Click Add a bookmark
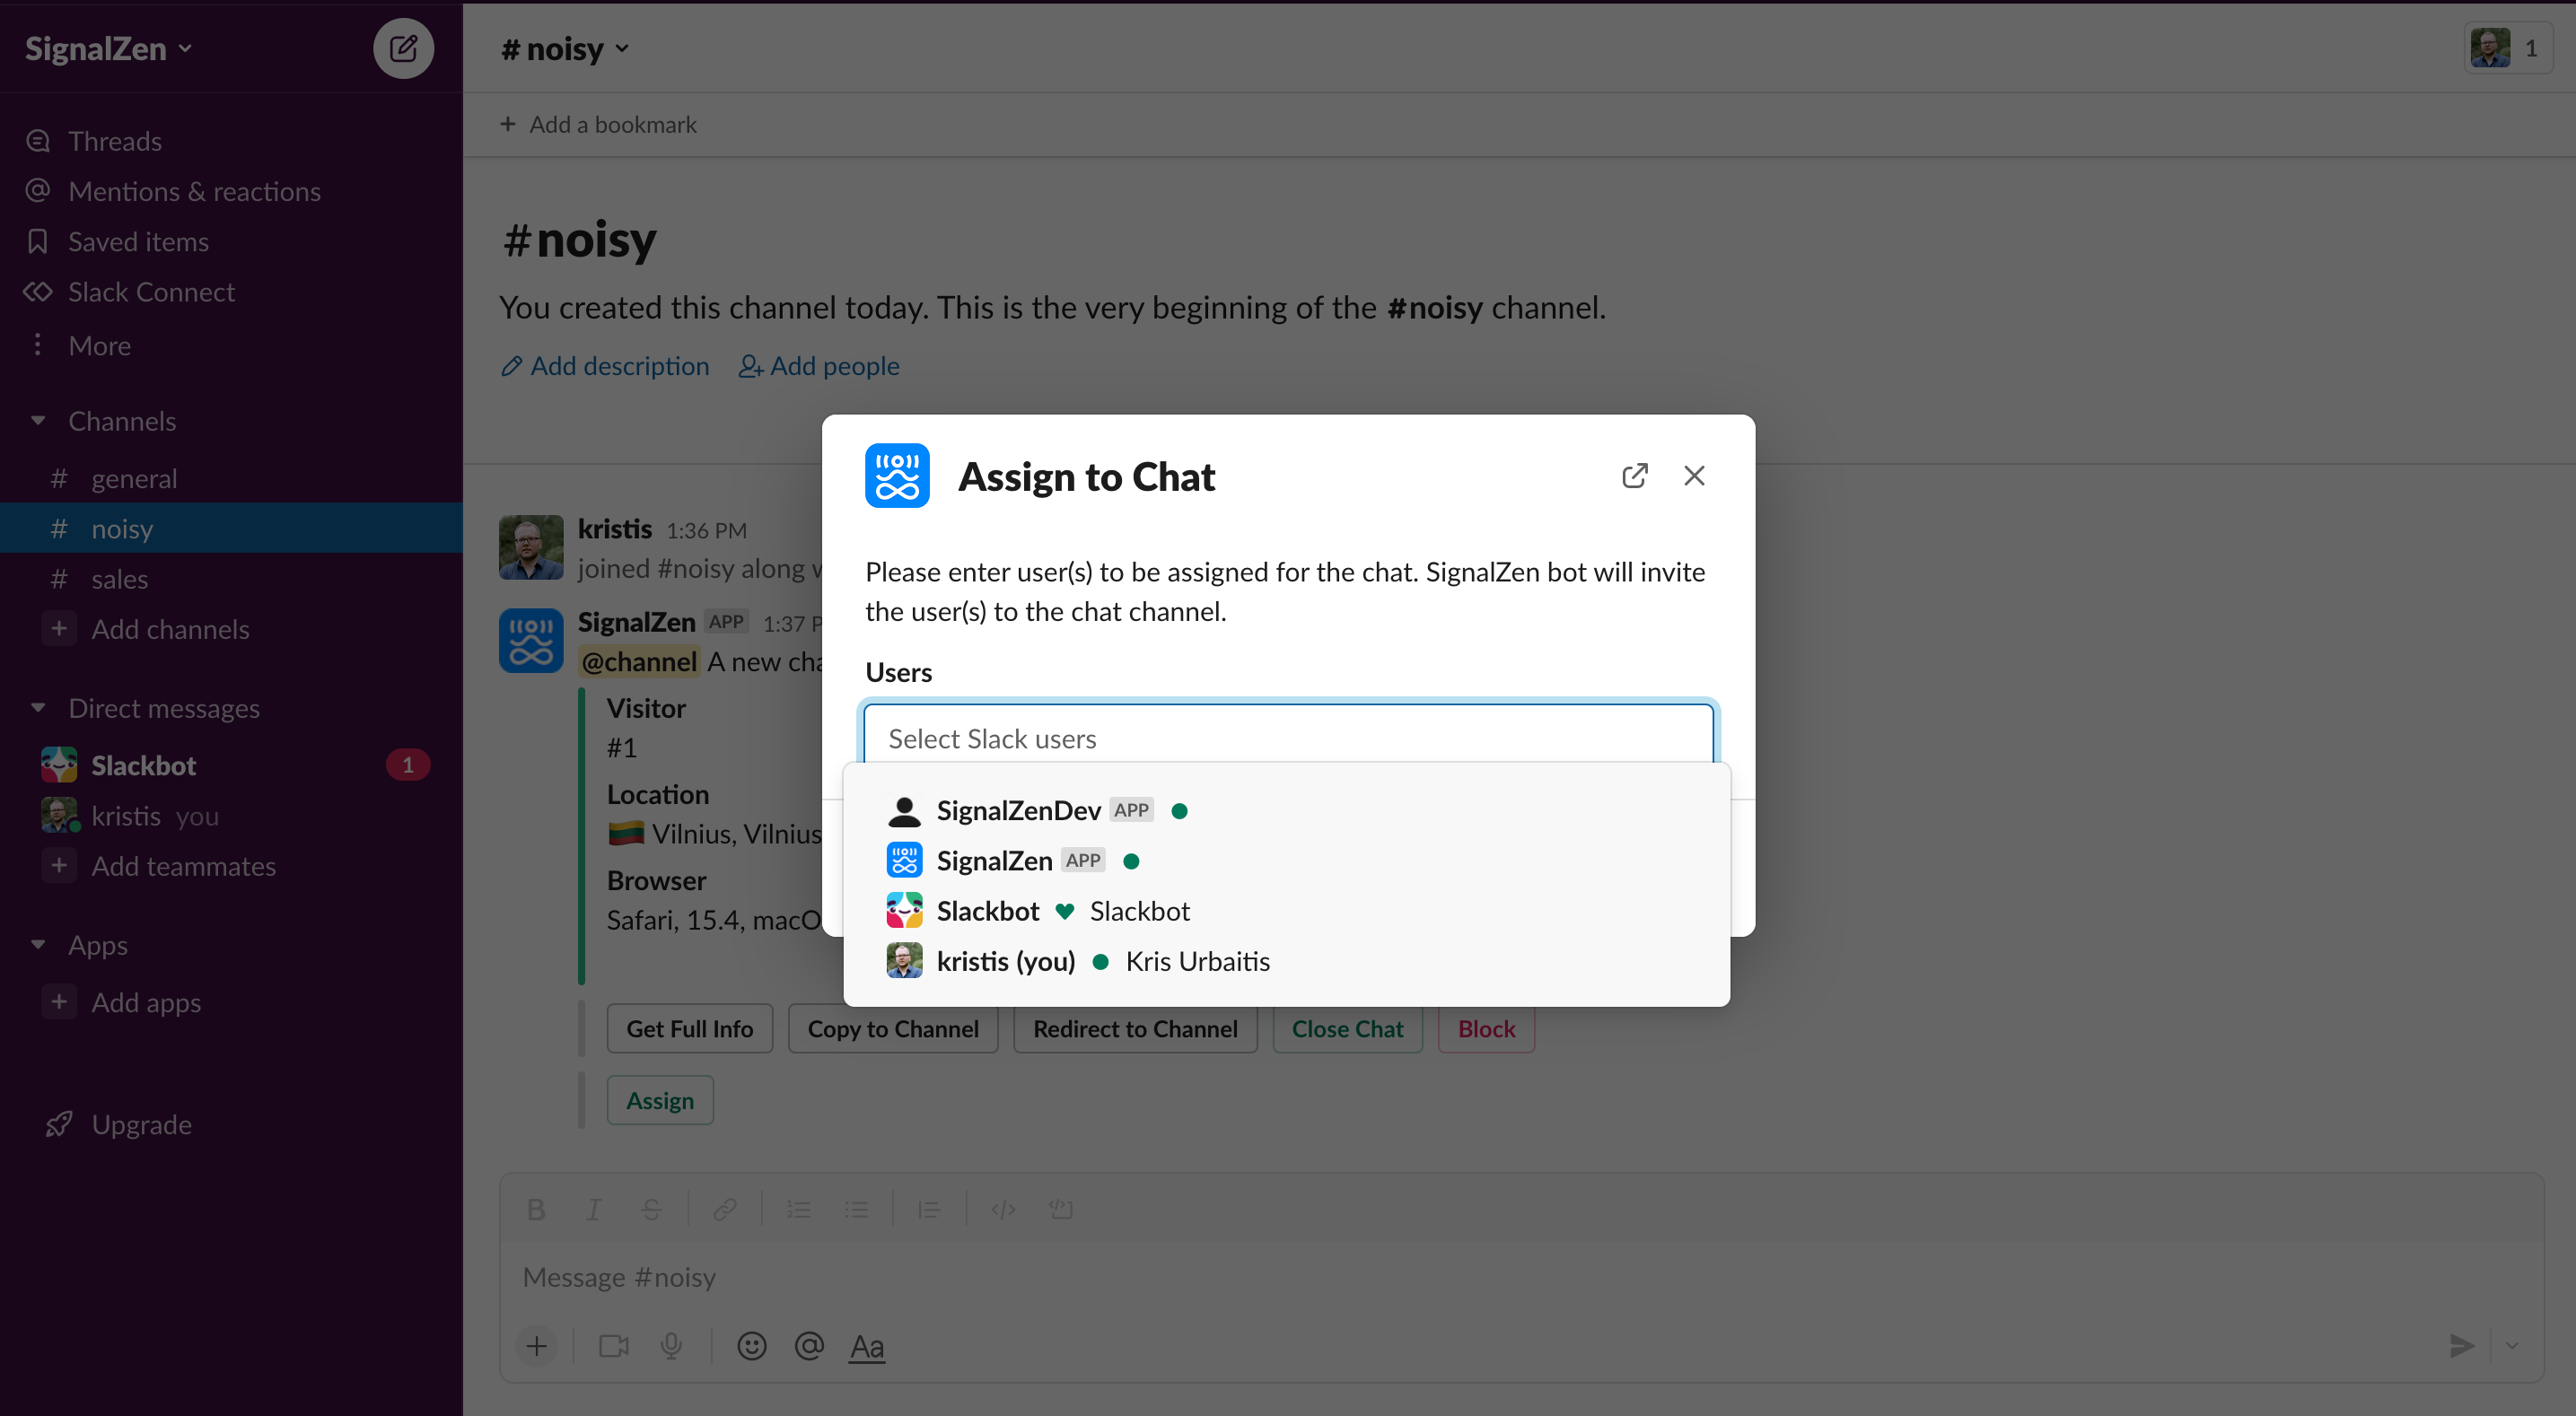This screenshot has height=1416, width=2576. (x=598, y=124)
